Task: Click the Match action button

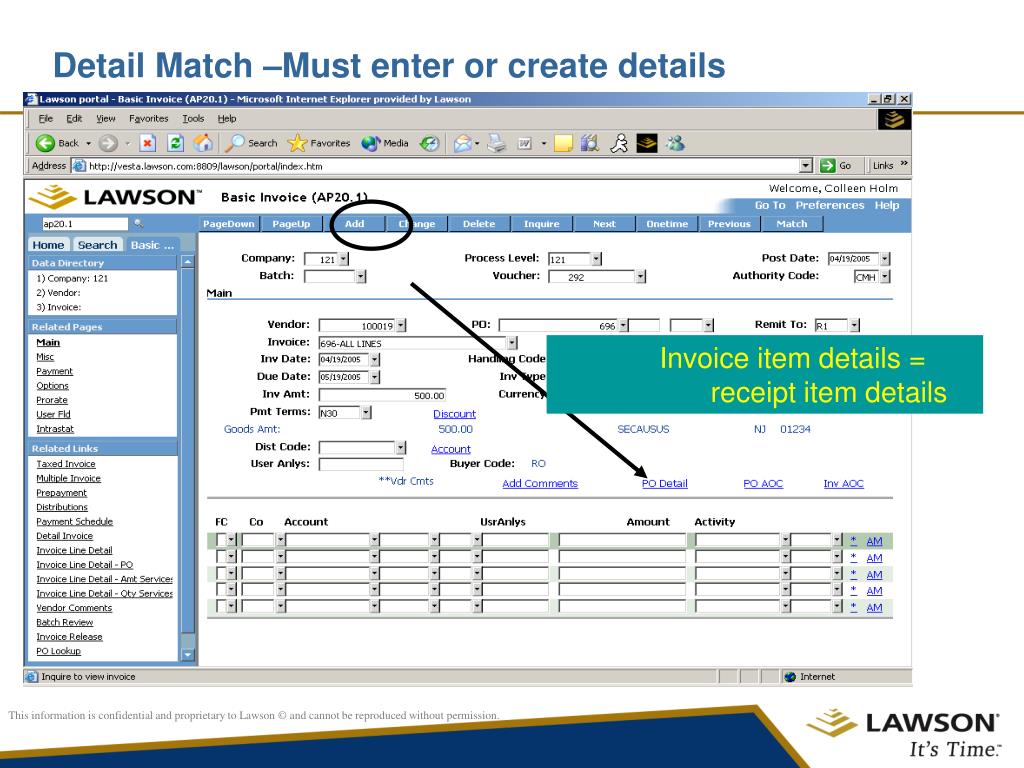Action: (x=792, y=223)
